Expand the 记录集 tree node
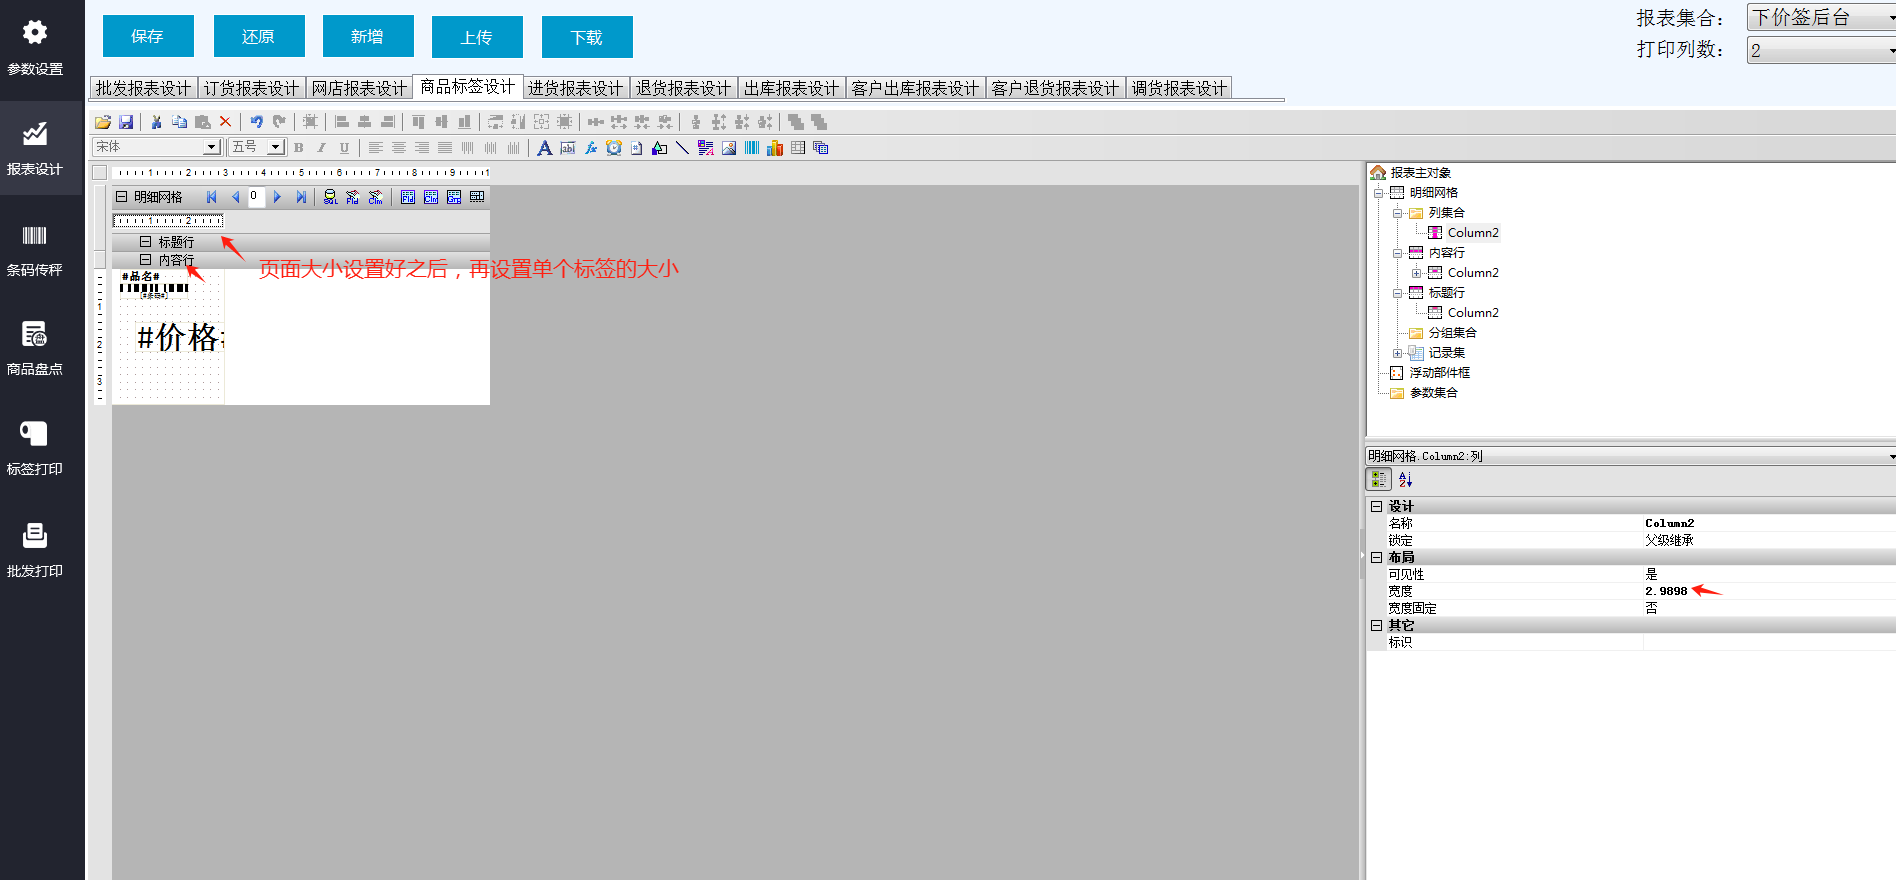This screenshot has height=880, width=1896. pyautogui.click(x=1397, y=353)
